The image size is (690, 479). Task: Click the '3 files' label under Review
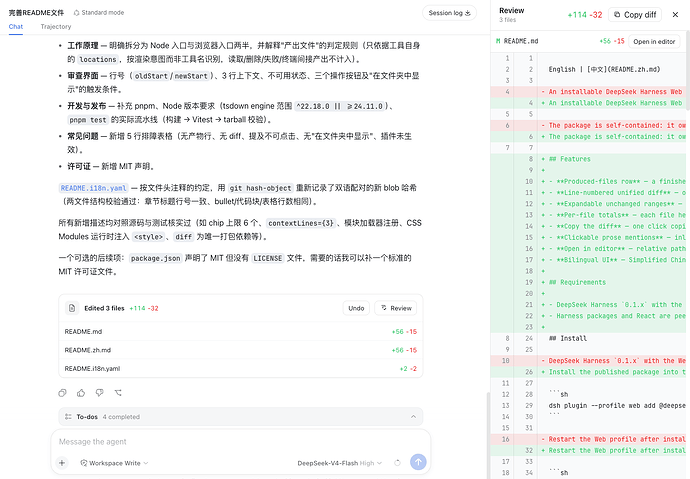pyautogui.click(x=507, y=20)
